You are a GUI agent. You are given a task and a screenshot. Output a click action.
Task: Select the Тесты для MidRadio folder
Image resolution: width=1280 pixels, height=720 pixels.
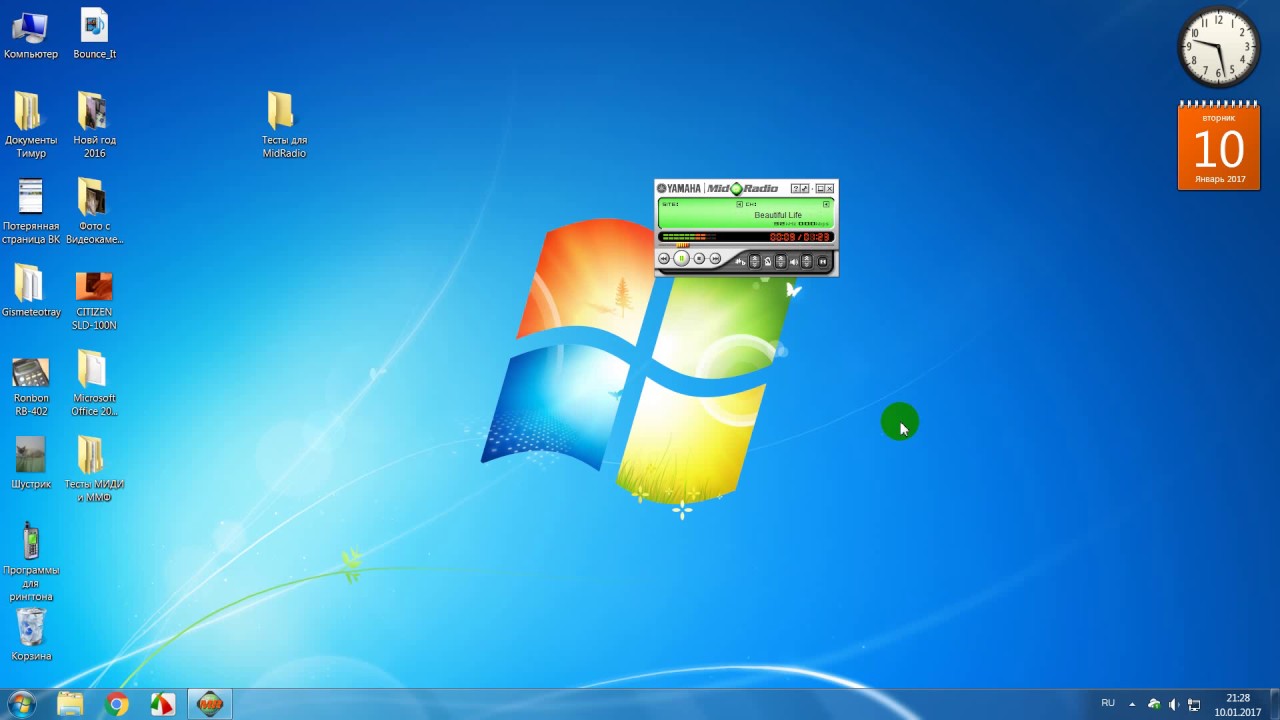[x=284, y=125]
